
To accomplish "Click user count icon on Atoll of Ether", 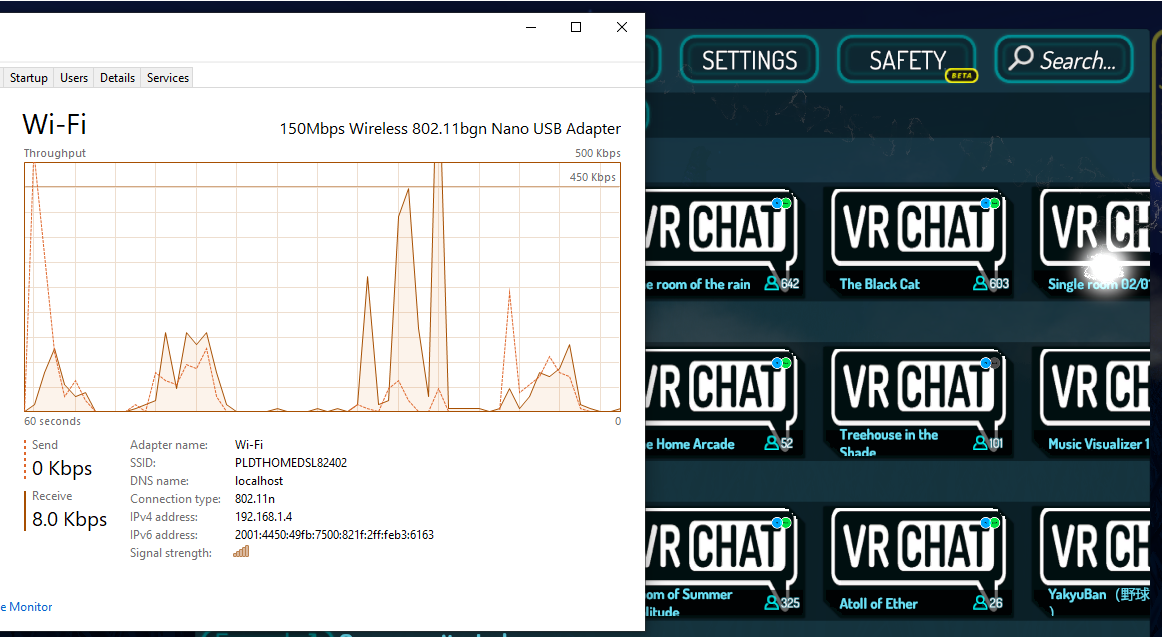I will tap(980, 603).
